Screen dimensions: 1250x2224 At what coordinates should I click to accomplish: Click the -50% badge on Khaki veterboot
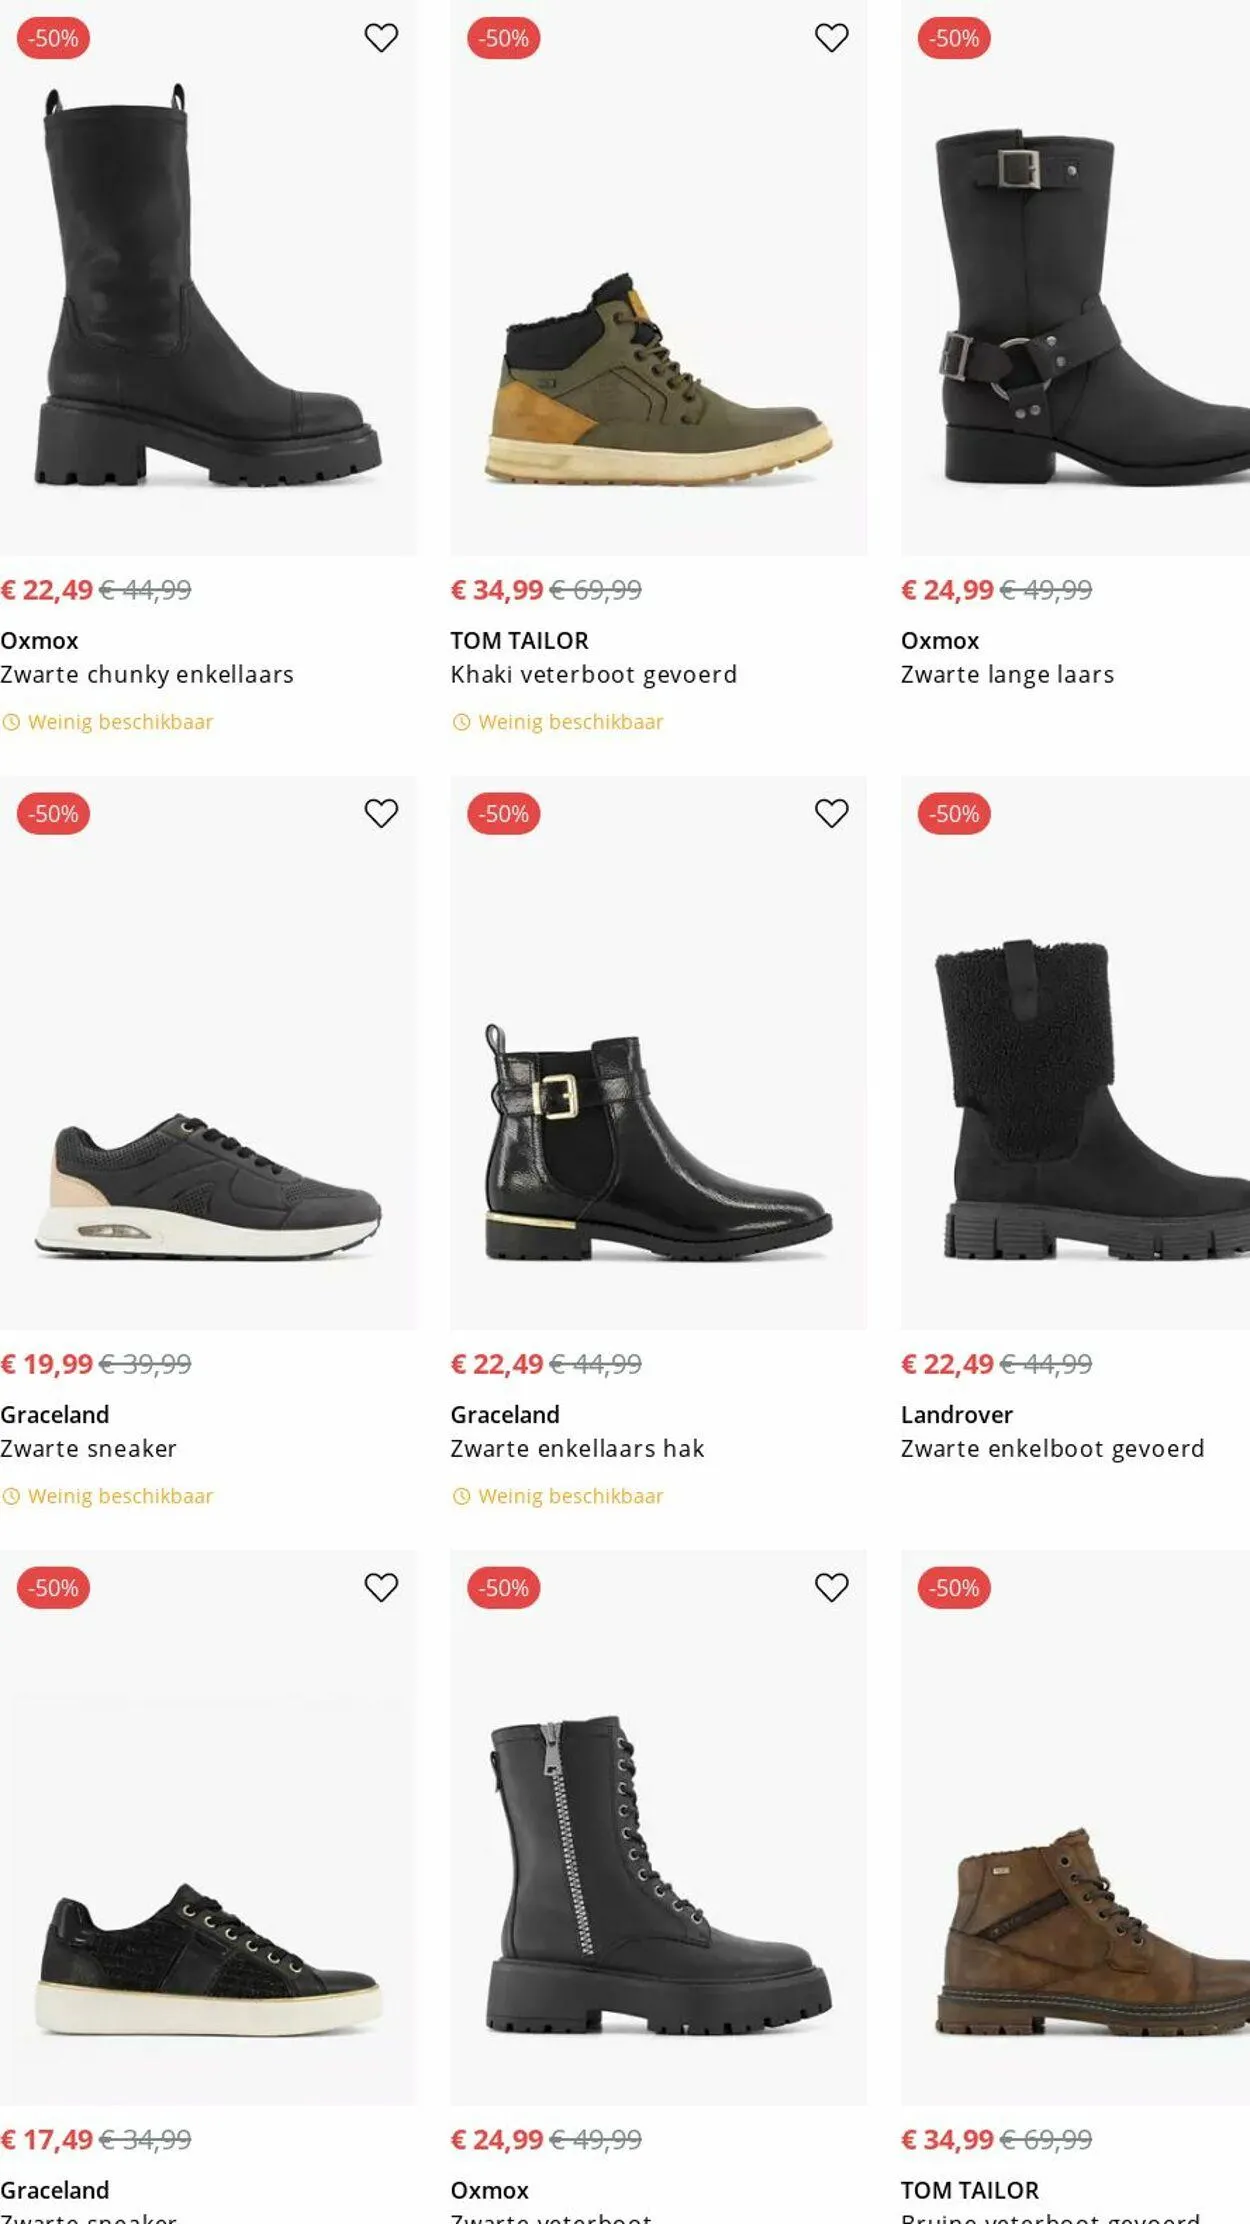coord(503,38)
